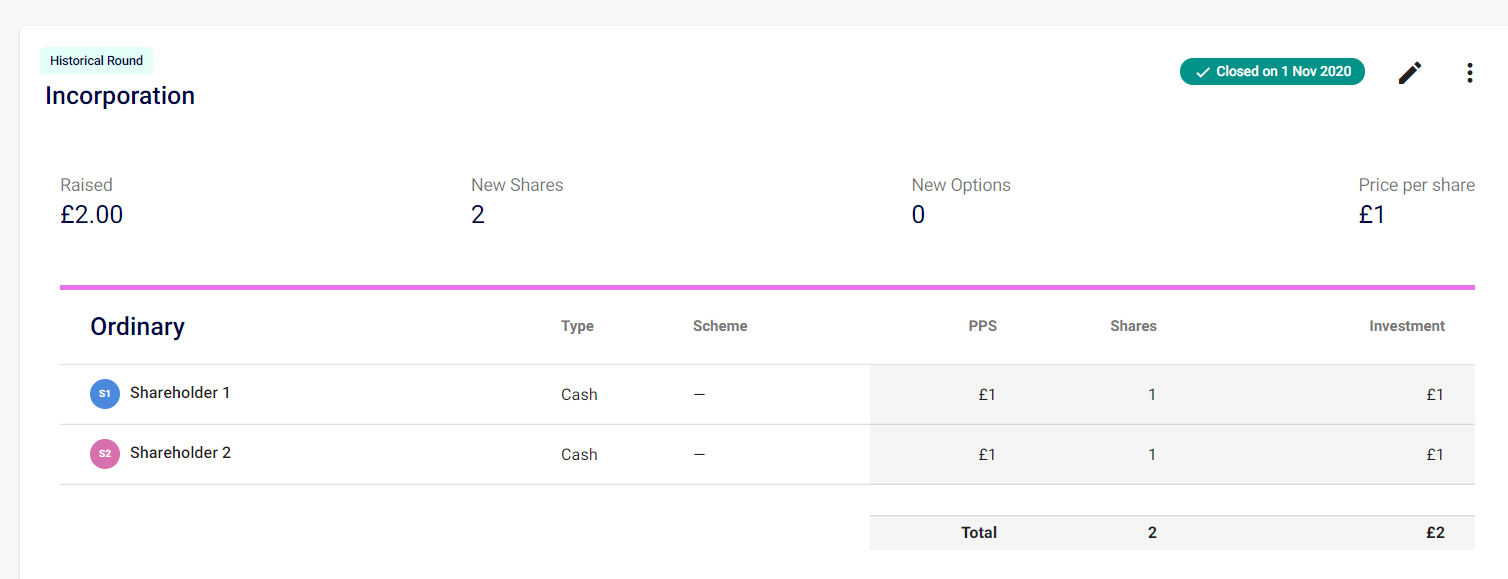
Task: Click the Ordinary share class heading
Action: pyautogui.click(x=137, y=327)
